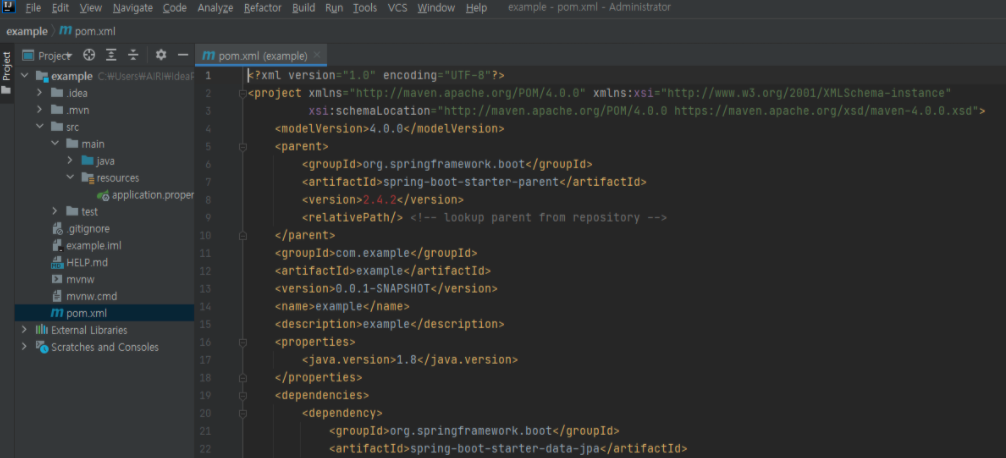1006x458 pixels.
Task: Click the Scratches and Consoles icon
Action: click(x=42, y=347)
